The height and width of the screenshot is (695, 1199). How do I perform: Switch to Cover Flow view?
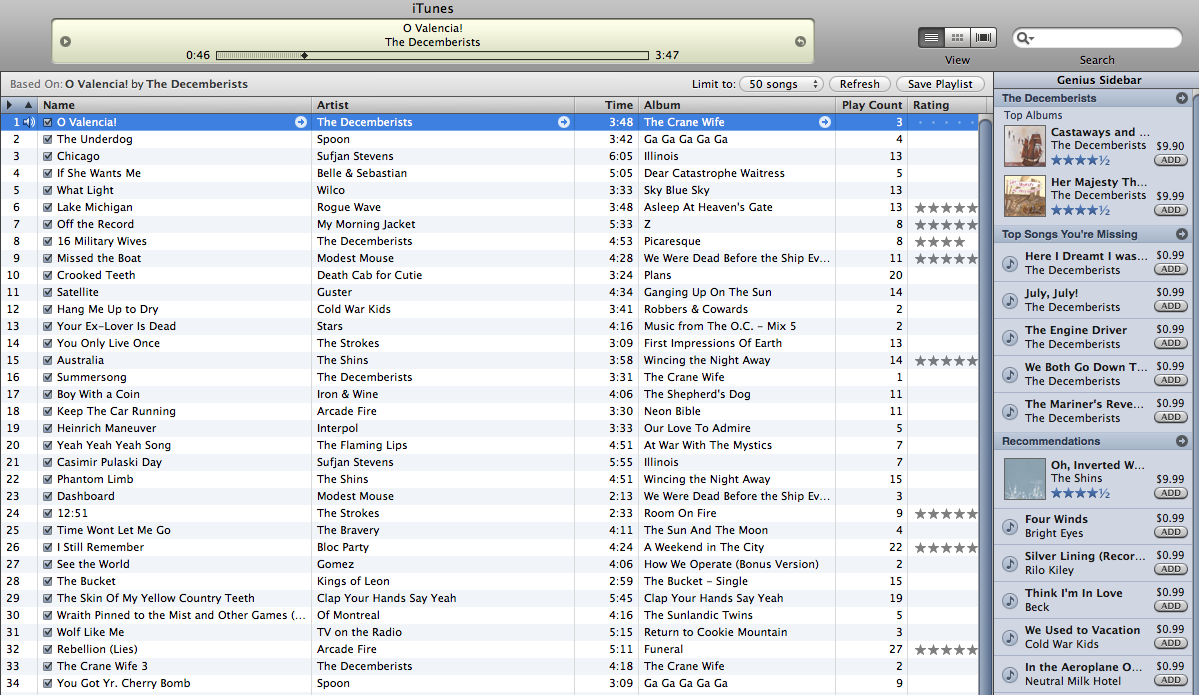click(x=983, y=37)
